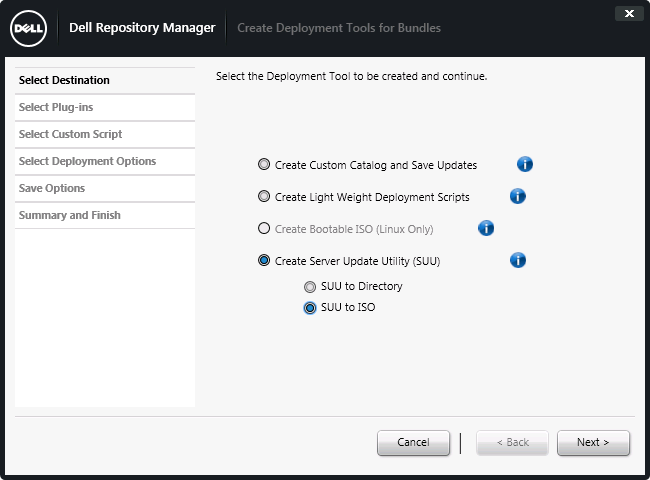Image resolution: width=650 pixels, height=480 pixels.
Task: Select Create Server Update Utility (SUU) radio
Action: pyautogui.click(x=264, y=261)
